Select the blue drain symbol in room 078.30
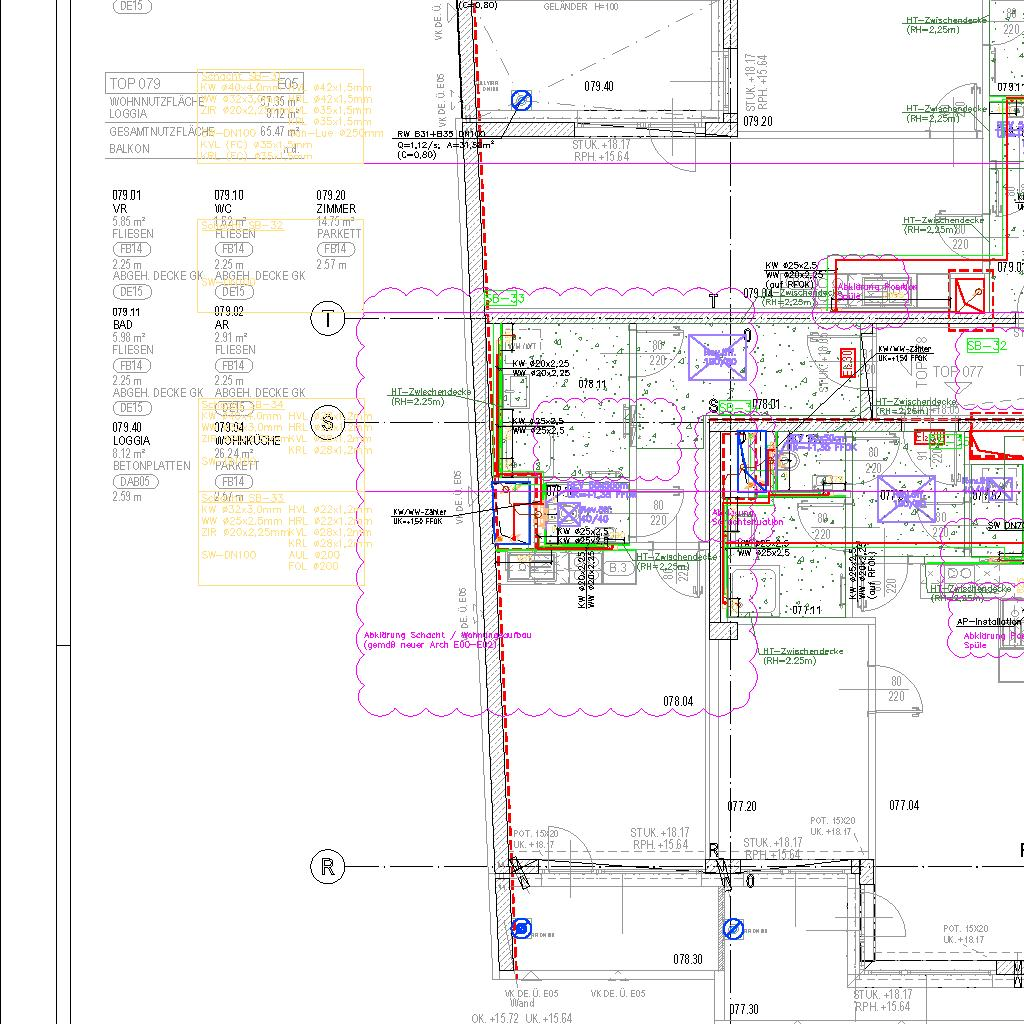This screenshot has width=1024, height=1024. (521, 929)
